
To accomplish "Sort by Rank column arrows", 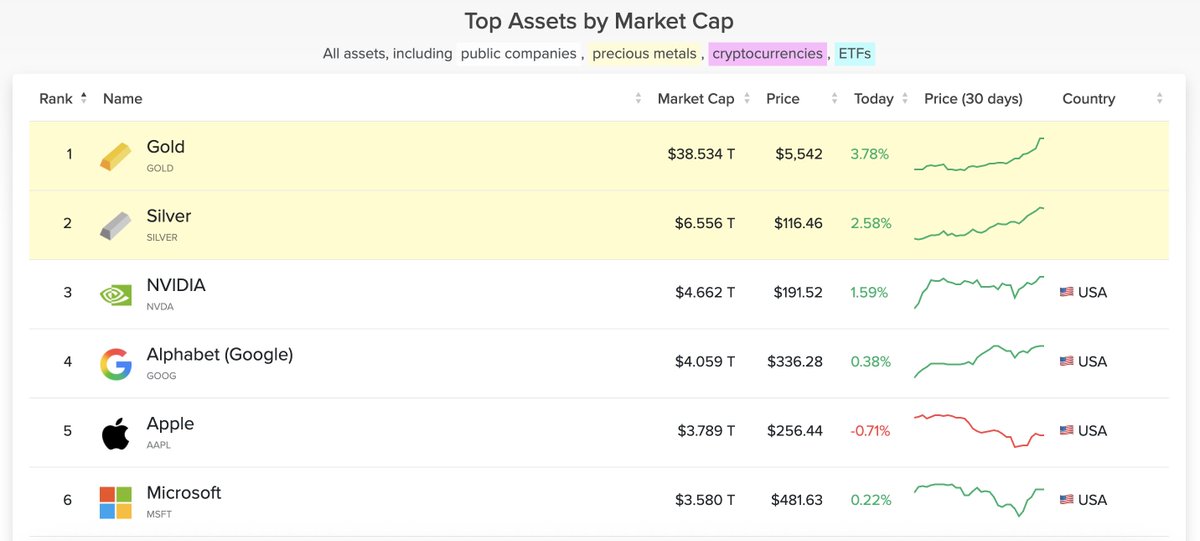I will click(x=84, y=98).
